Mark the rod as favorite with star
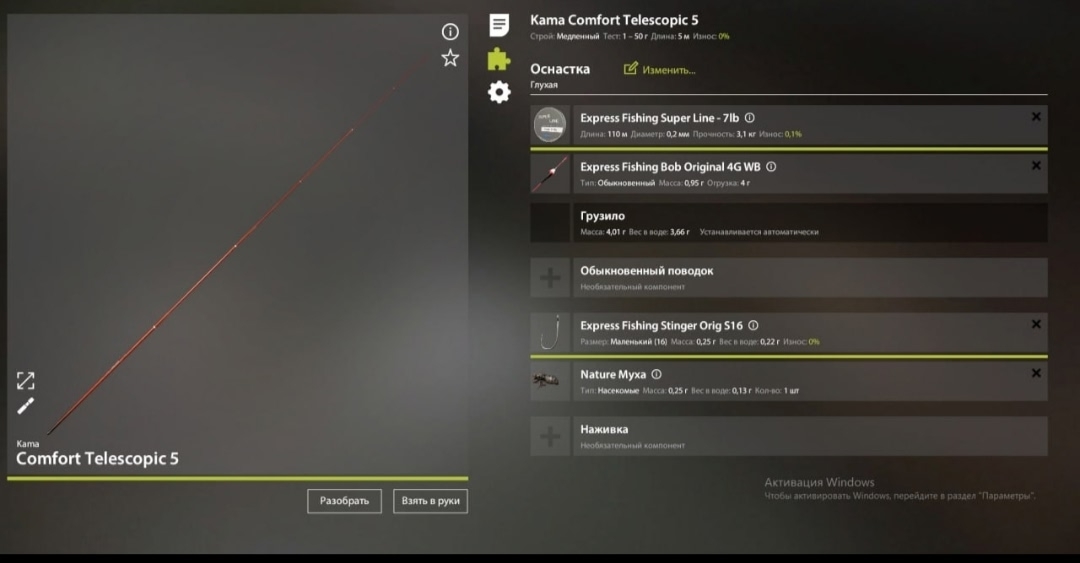 tap(450, 58)
